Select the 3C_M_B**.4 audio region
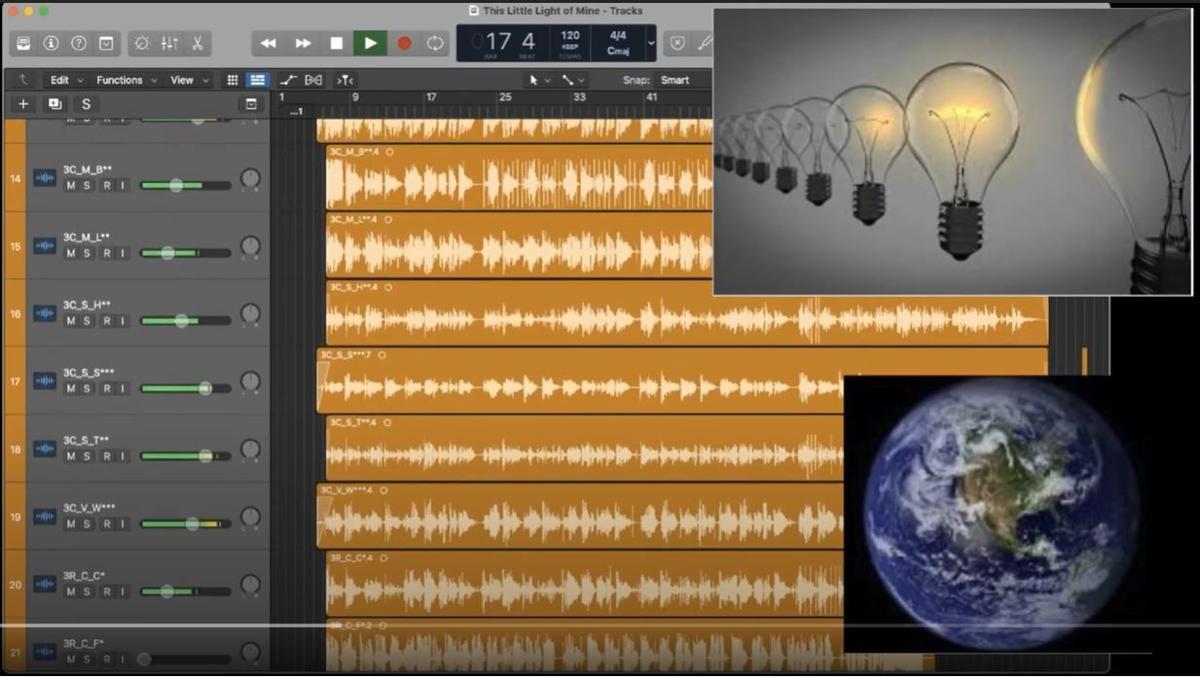Screen dimensions: 1200x678 click(x=519, y=177)
